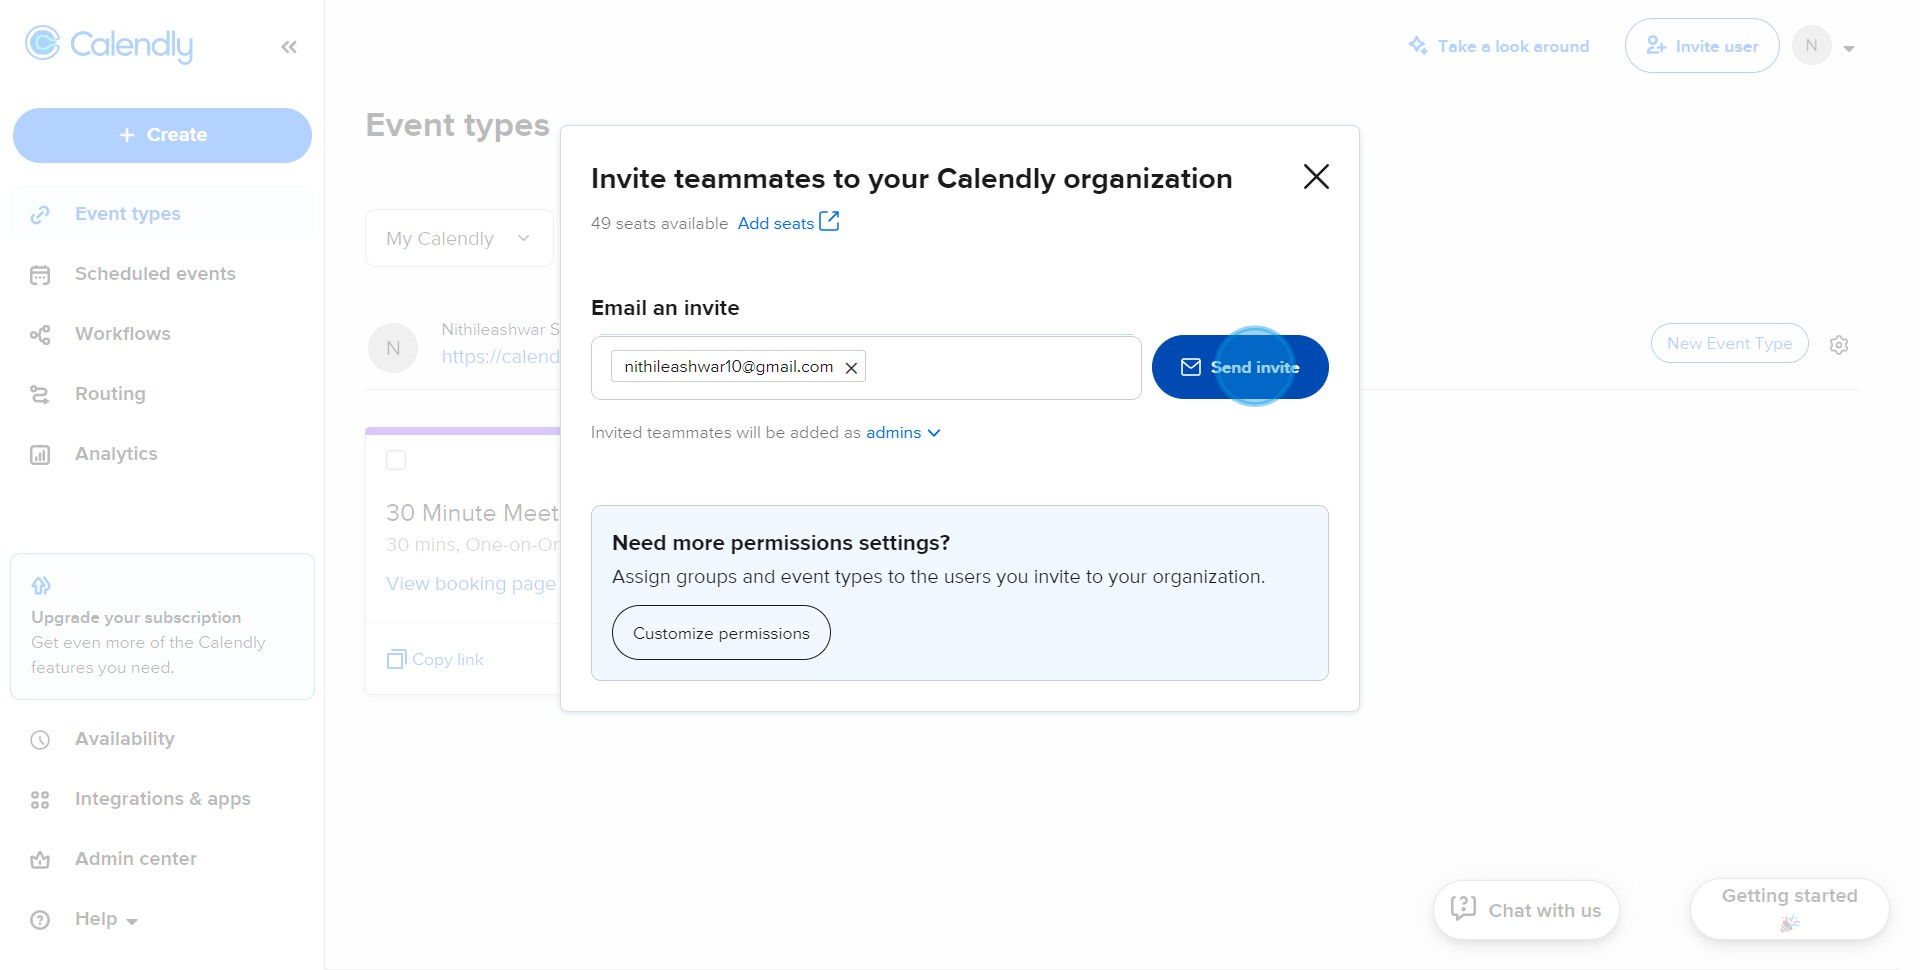Screen dimensions: 1920x970
Task: Click Copy link on meeting card
Action: 448,660
